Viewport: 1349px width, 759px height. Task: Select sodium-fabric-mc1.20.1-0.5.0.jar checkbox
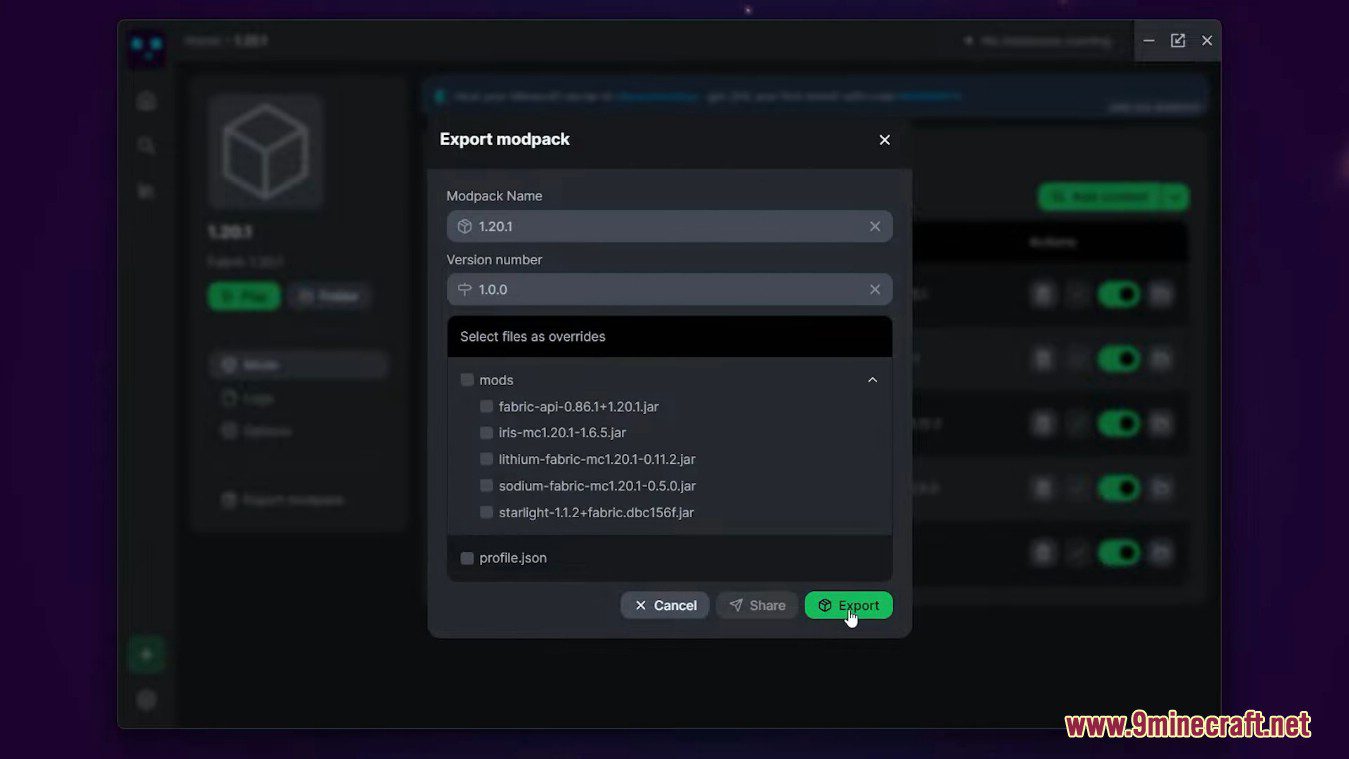click(486, 486)
